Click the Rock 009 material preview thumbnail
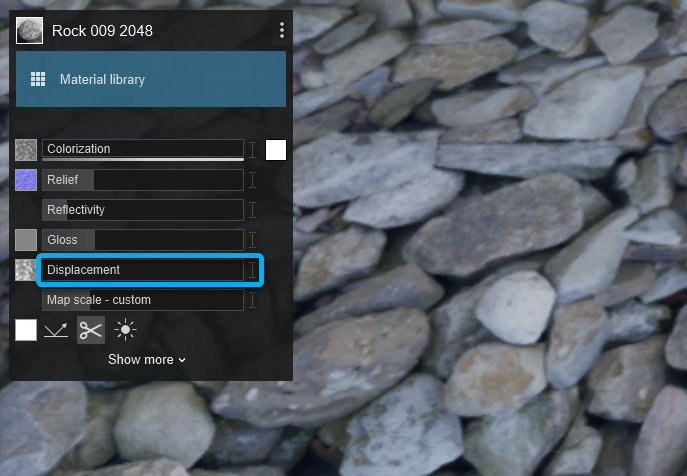Image resolution: width=687 pixels, height=476 pixels. pyautogui.click(x=27, y=31)
